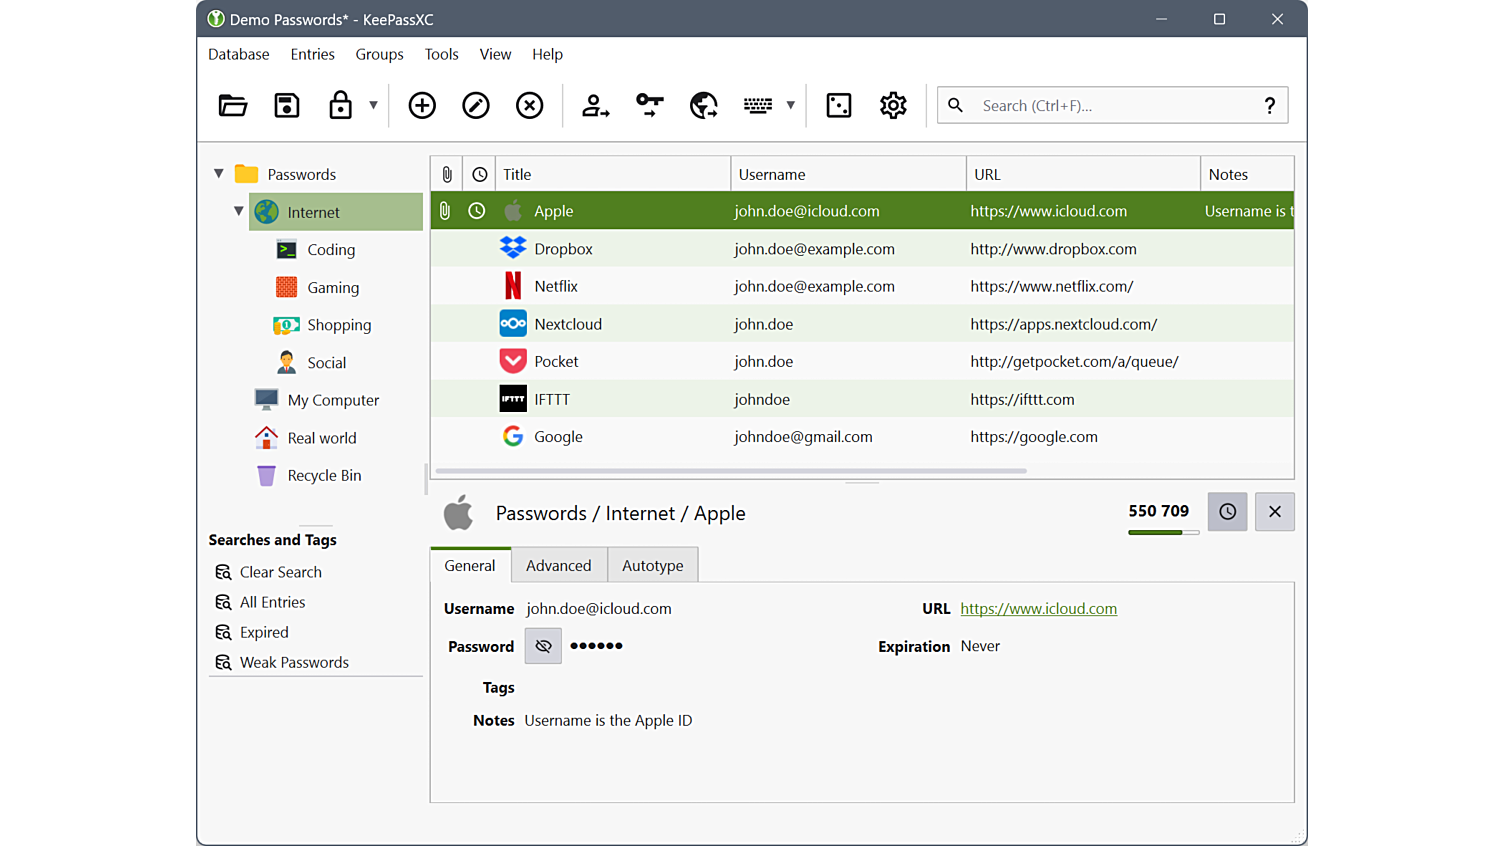Edit the selected entry with the pencil icon
Screen dimensions: 1504x846
coord(476,105)
